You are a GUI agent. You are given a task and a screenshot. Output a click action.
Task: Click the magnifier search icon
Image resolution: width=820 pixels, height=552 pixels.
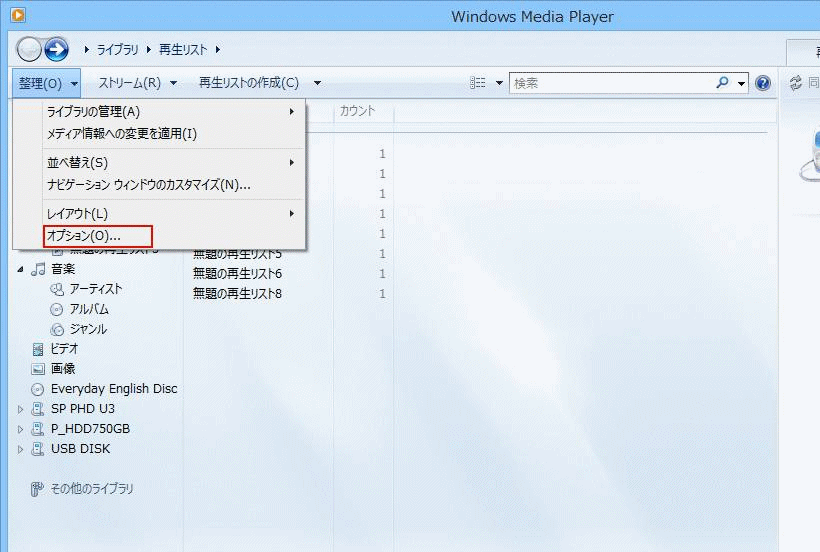(x=723, y=83)
